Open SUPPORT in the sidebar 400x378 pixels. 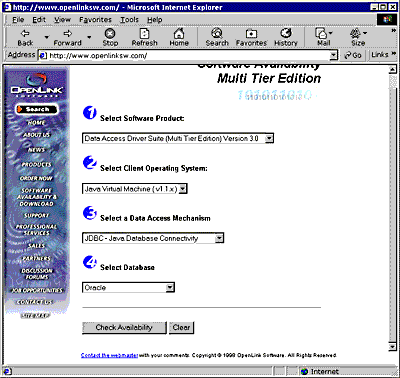click(x=36, y=216)
